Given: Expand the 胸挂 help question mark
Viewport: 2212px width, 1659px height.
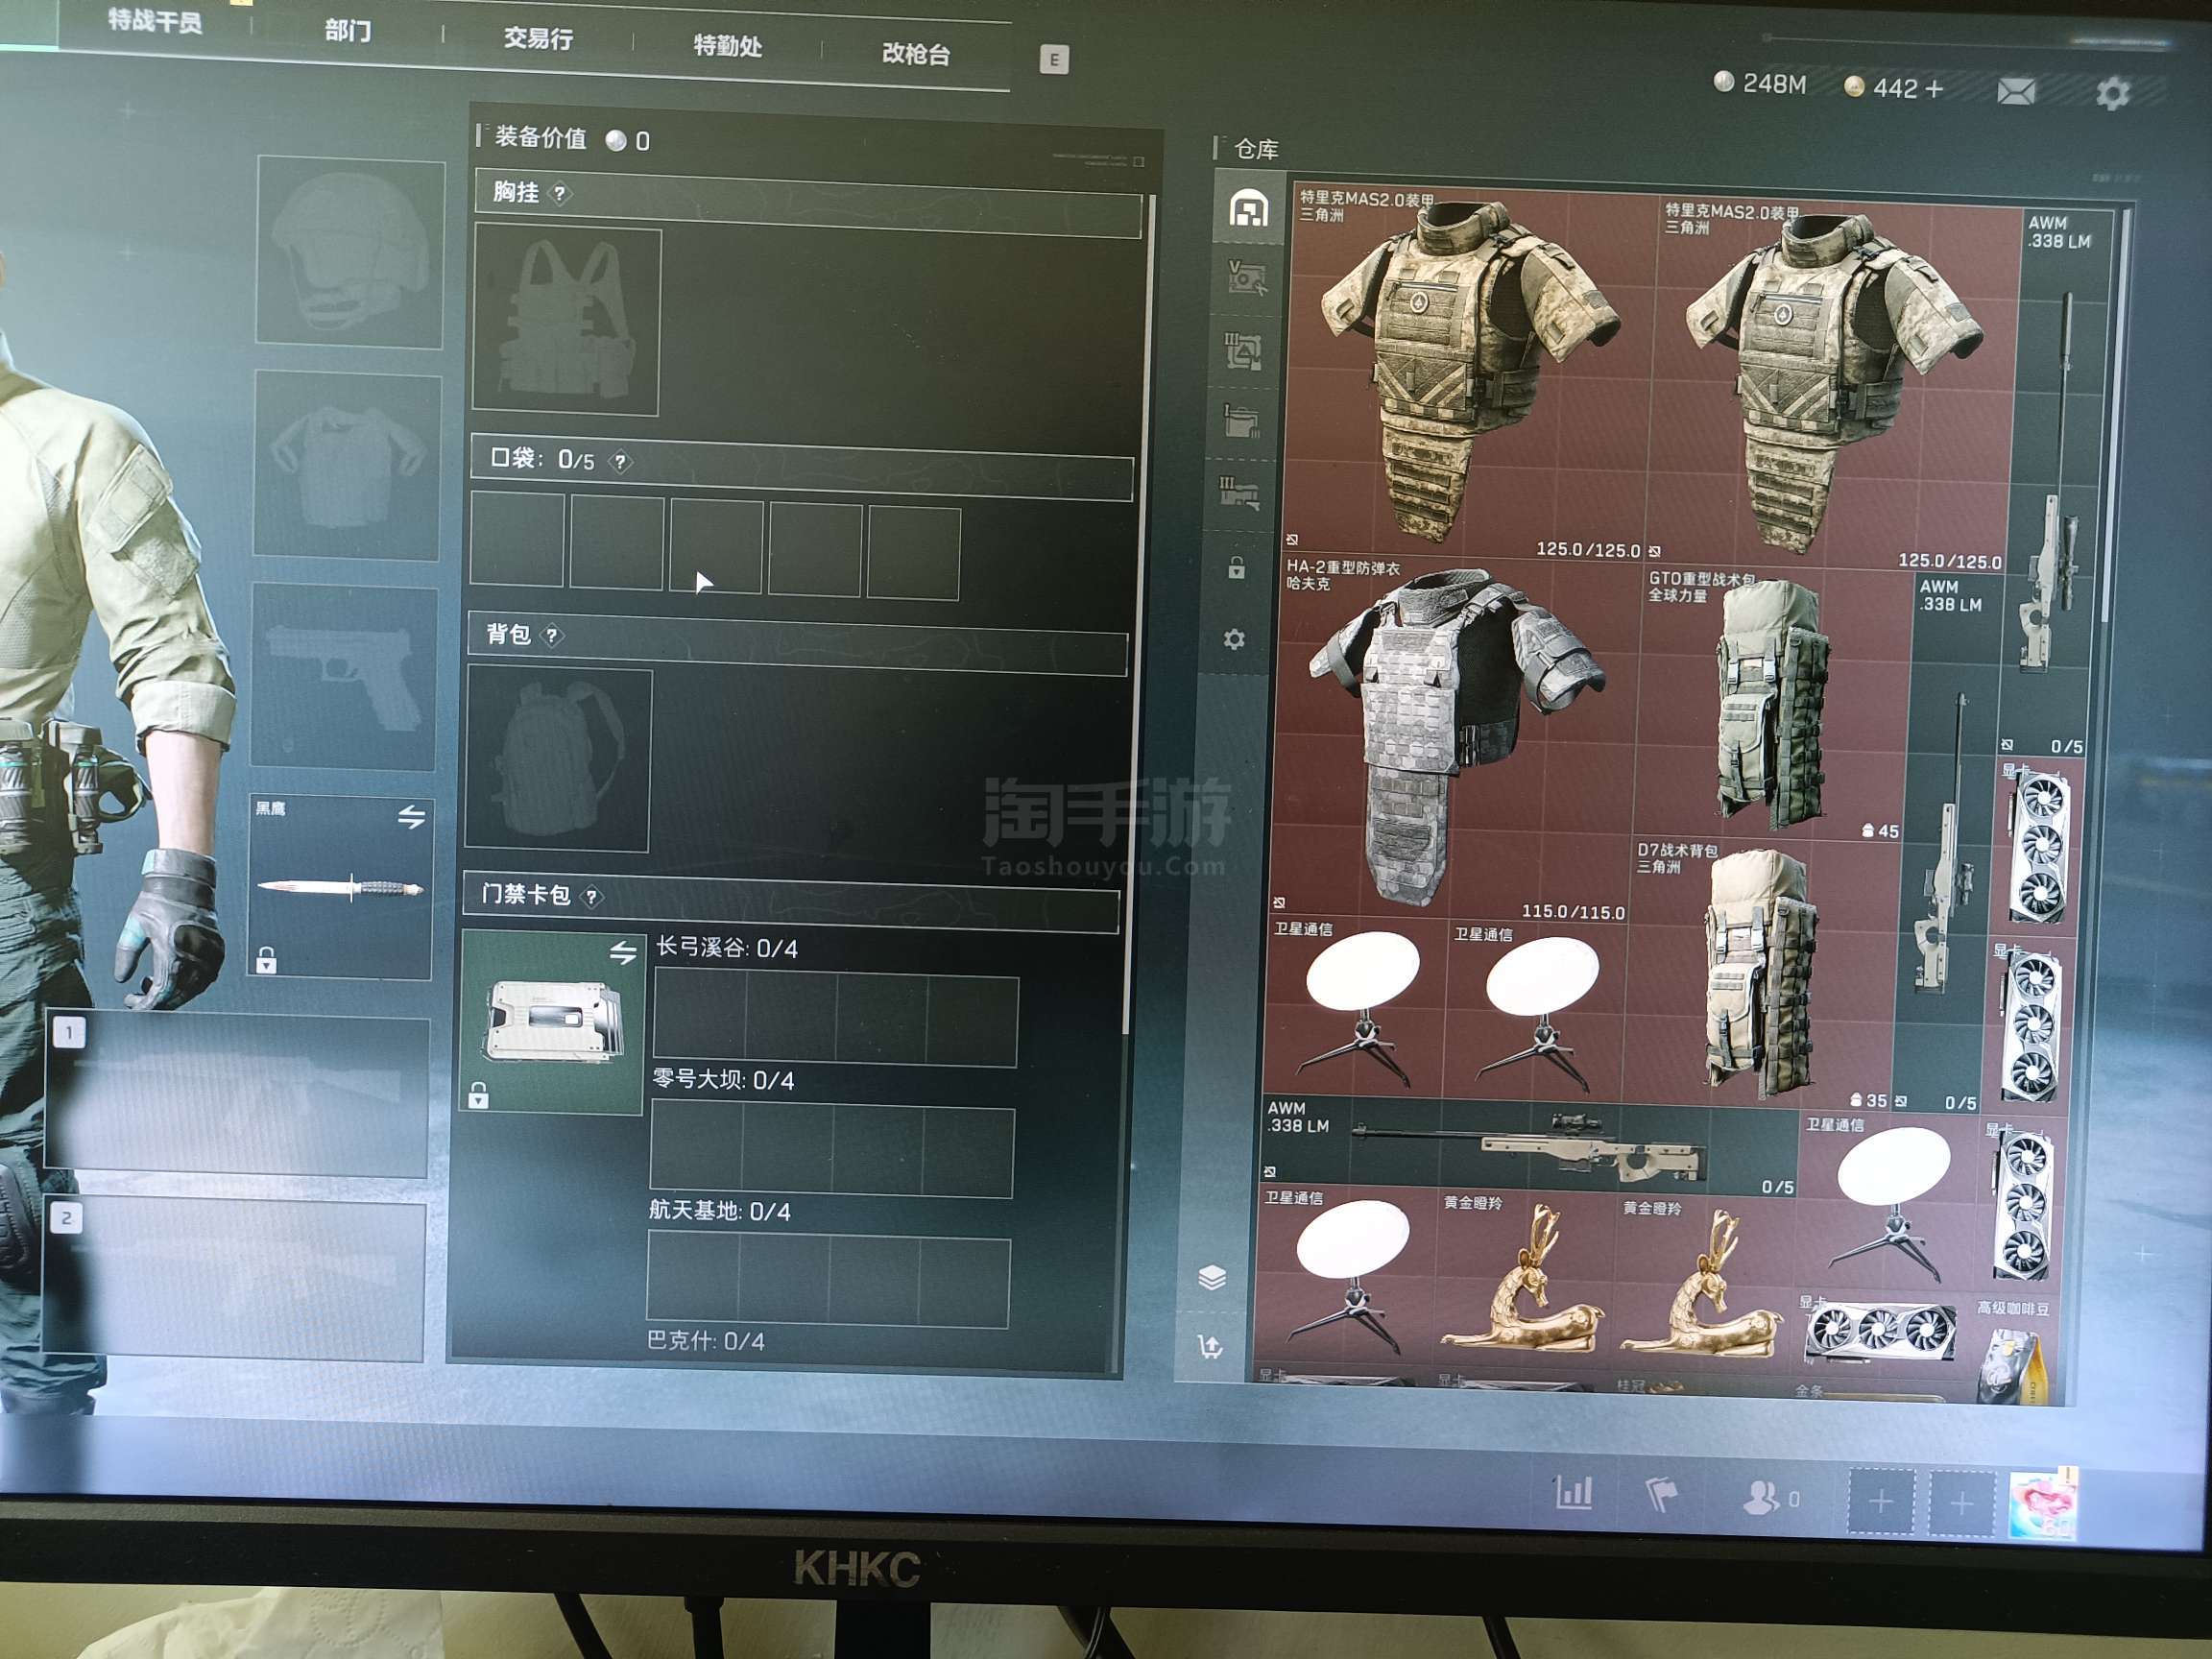Looking at the screenshot, I should click(x=560, y=194).
